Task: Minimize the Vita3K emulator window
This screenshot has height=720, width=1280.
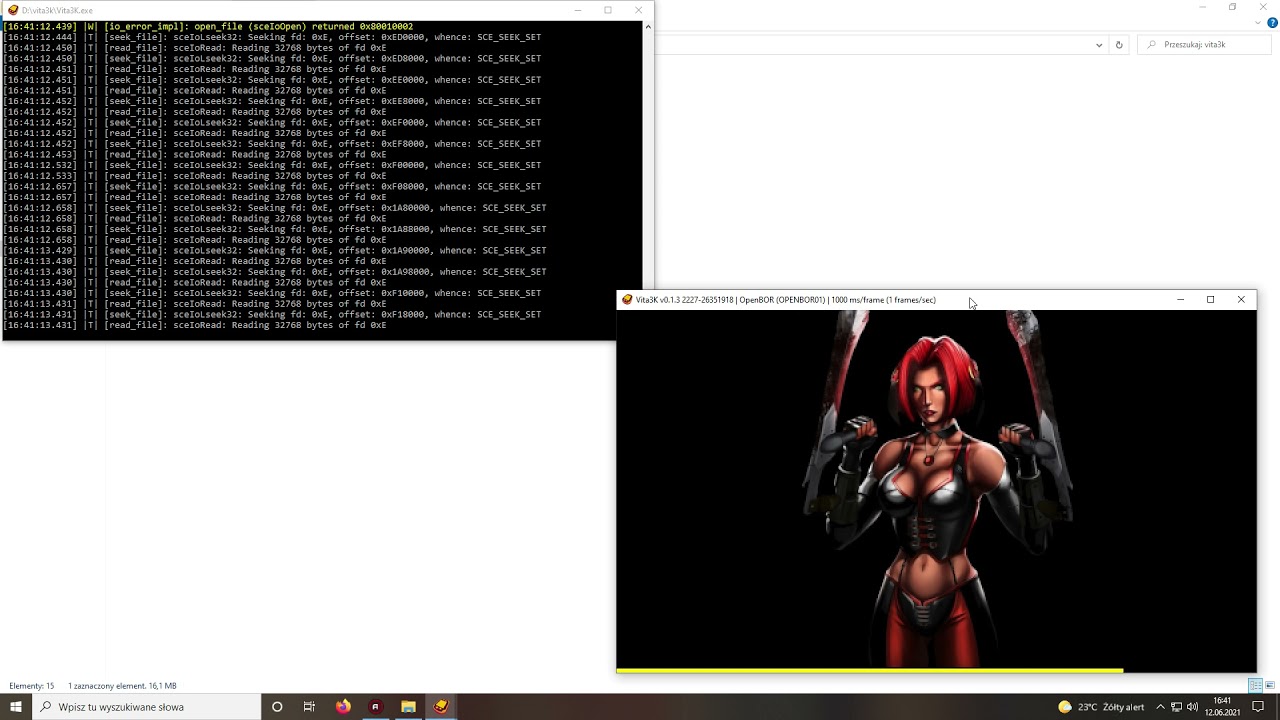Action: click(1180, 300)
